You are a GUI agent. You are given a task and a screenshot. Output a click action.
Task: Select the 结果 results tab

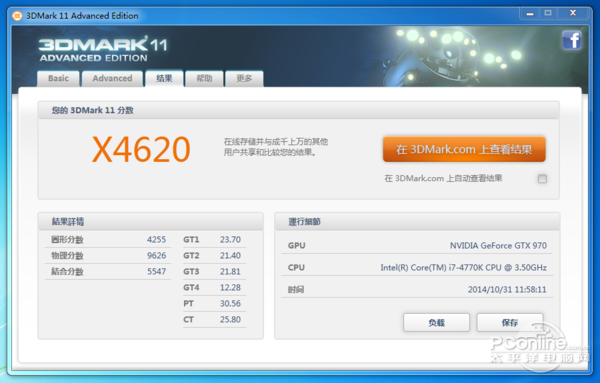coord(164,78)
